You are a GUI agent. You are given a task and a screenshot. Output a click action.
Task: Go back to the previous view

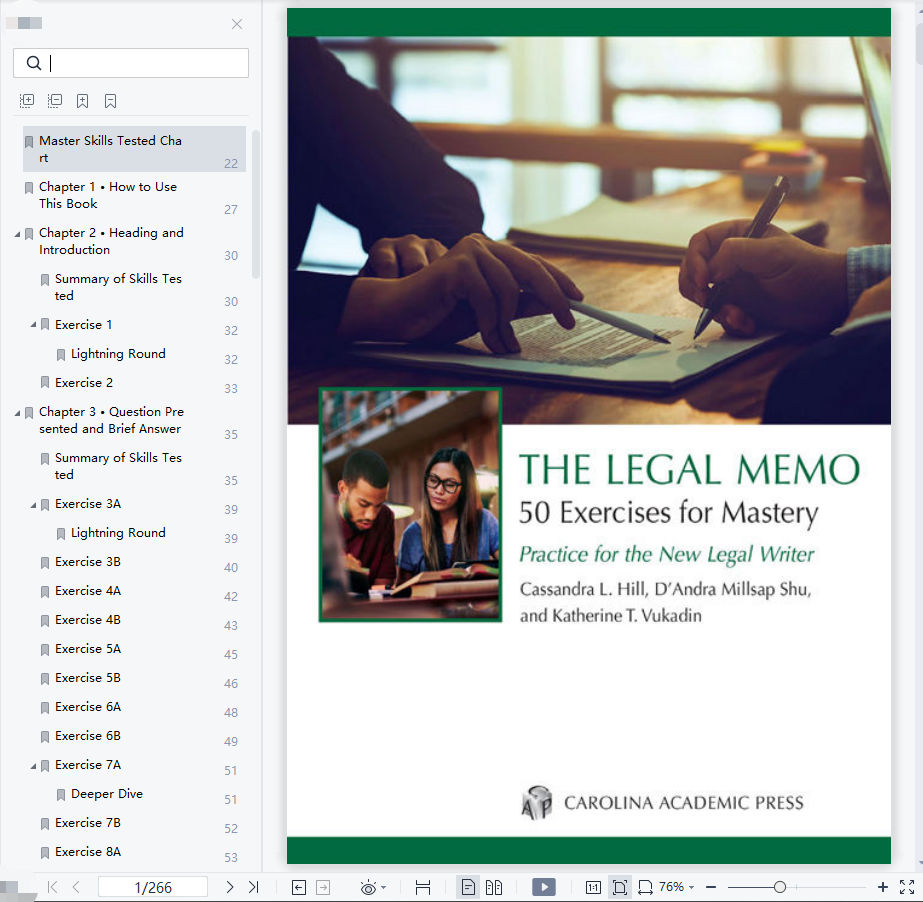pyautogui.click(x=299, y=887)
